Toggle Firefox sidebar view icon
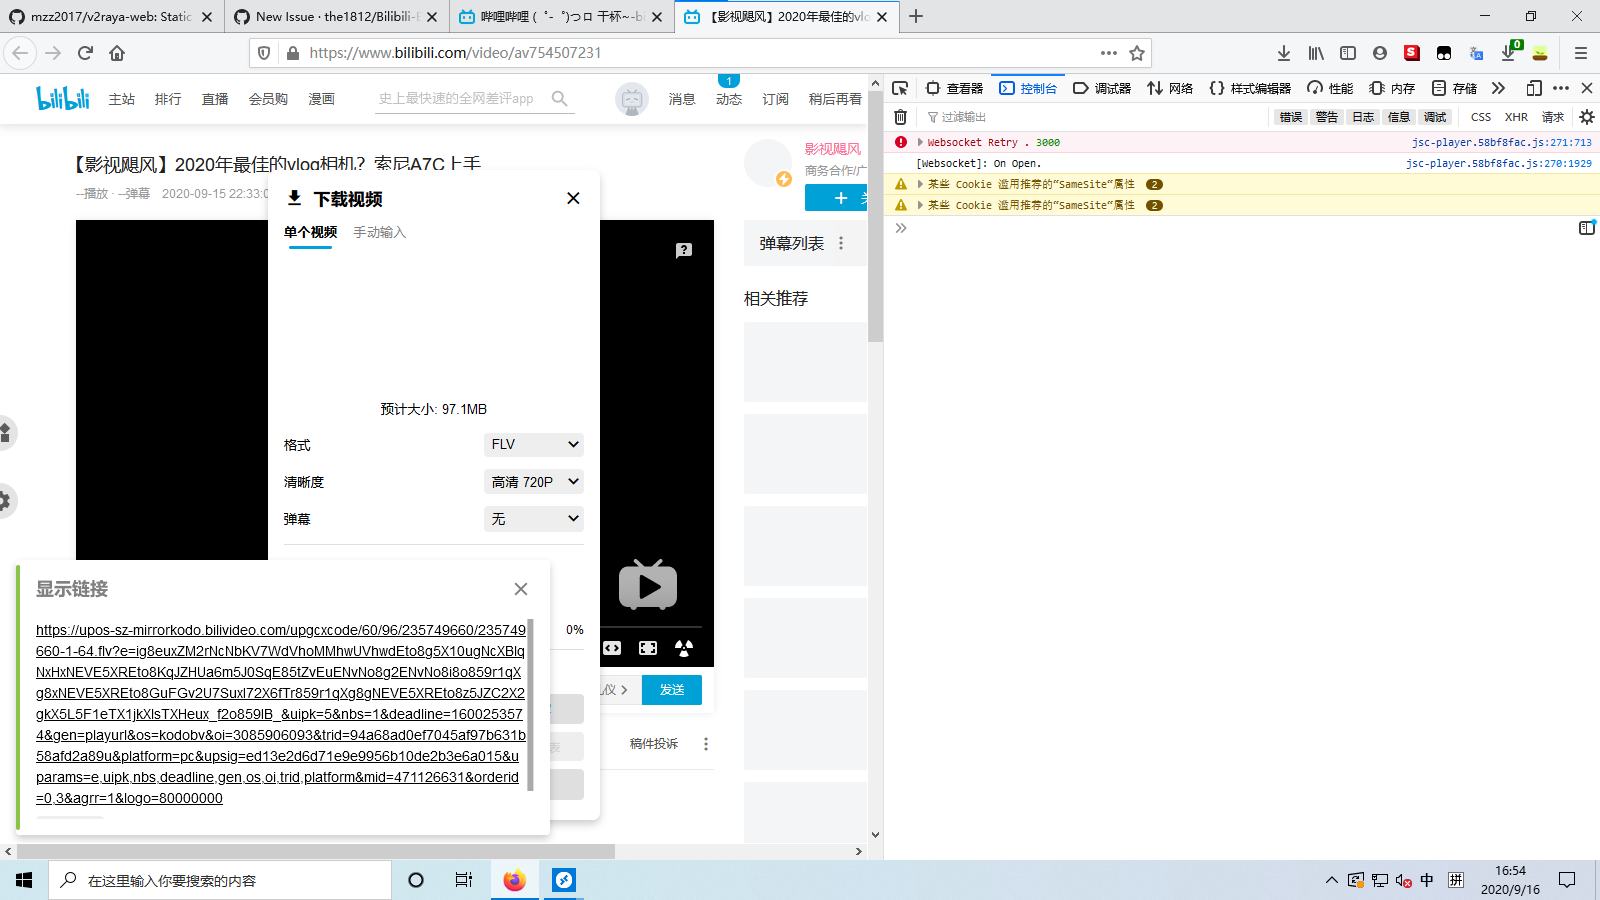This screenshot has height=900, width=1600. [x=1348, y=53]
